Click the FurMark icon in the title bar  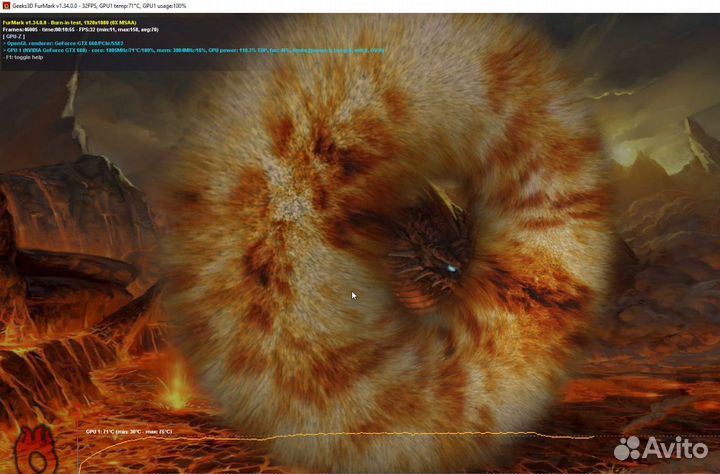coord(5,5)
